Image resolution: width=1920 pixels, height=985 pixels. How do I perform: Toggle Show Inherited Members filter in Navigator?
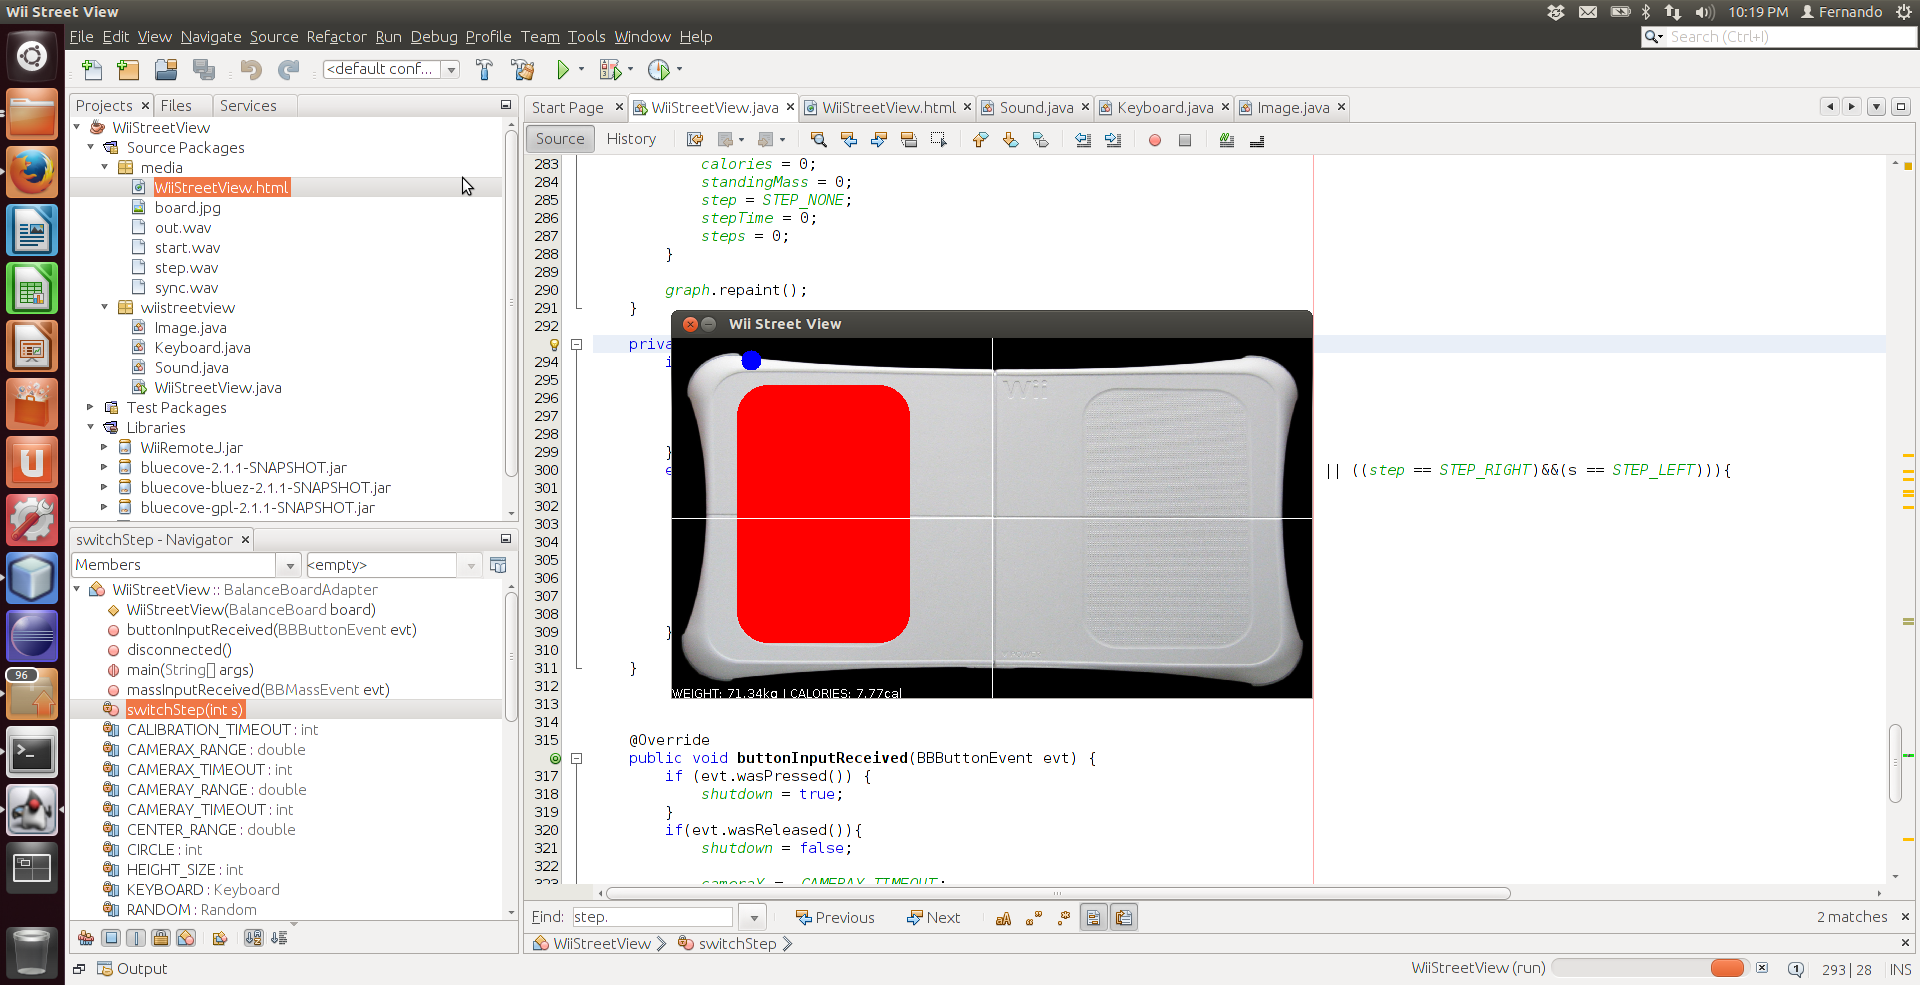(x=86, y=938)
